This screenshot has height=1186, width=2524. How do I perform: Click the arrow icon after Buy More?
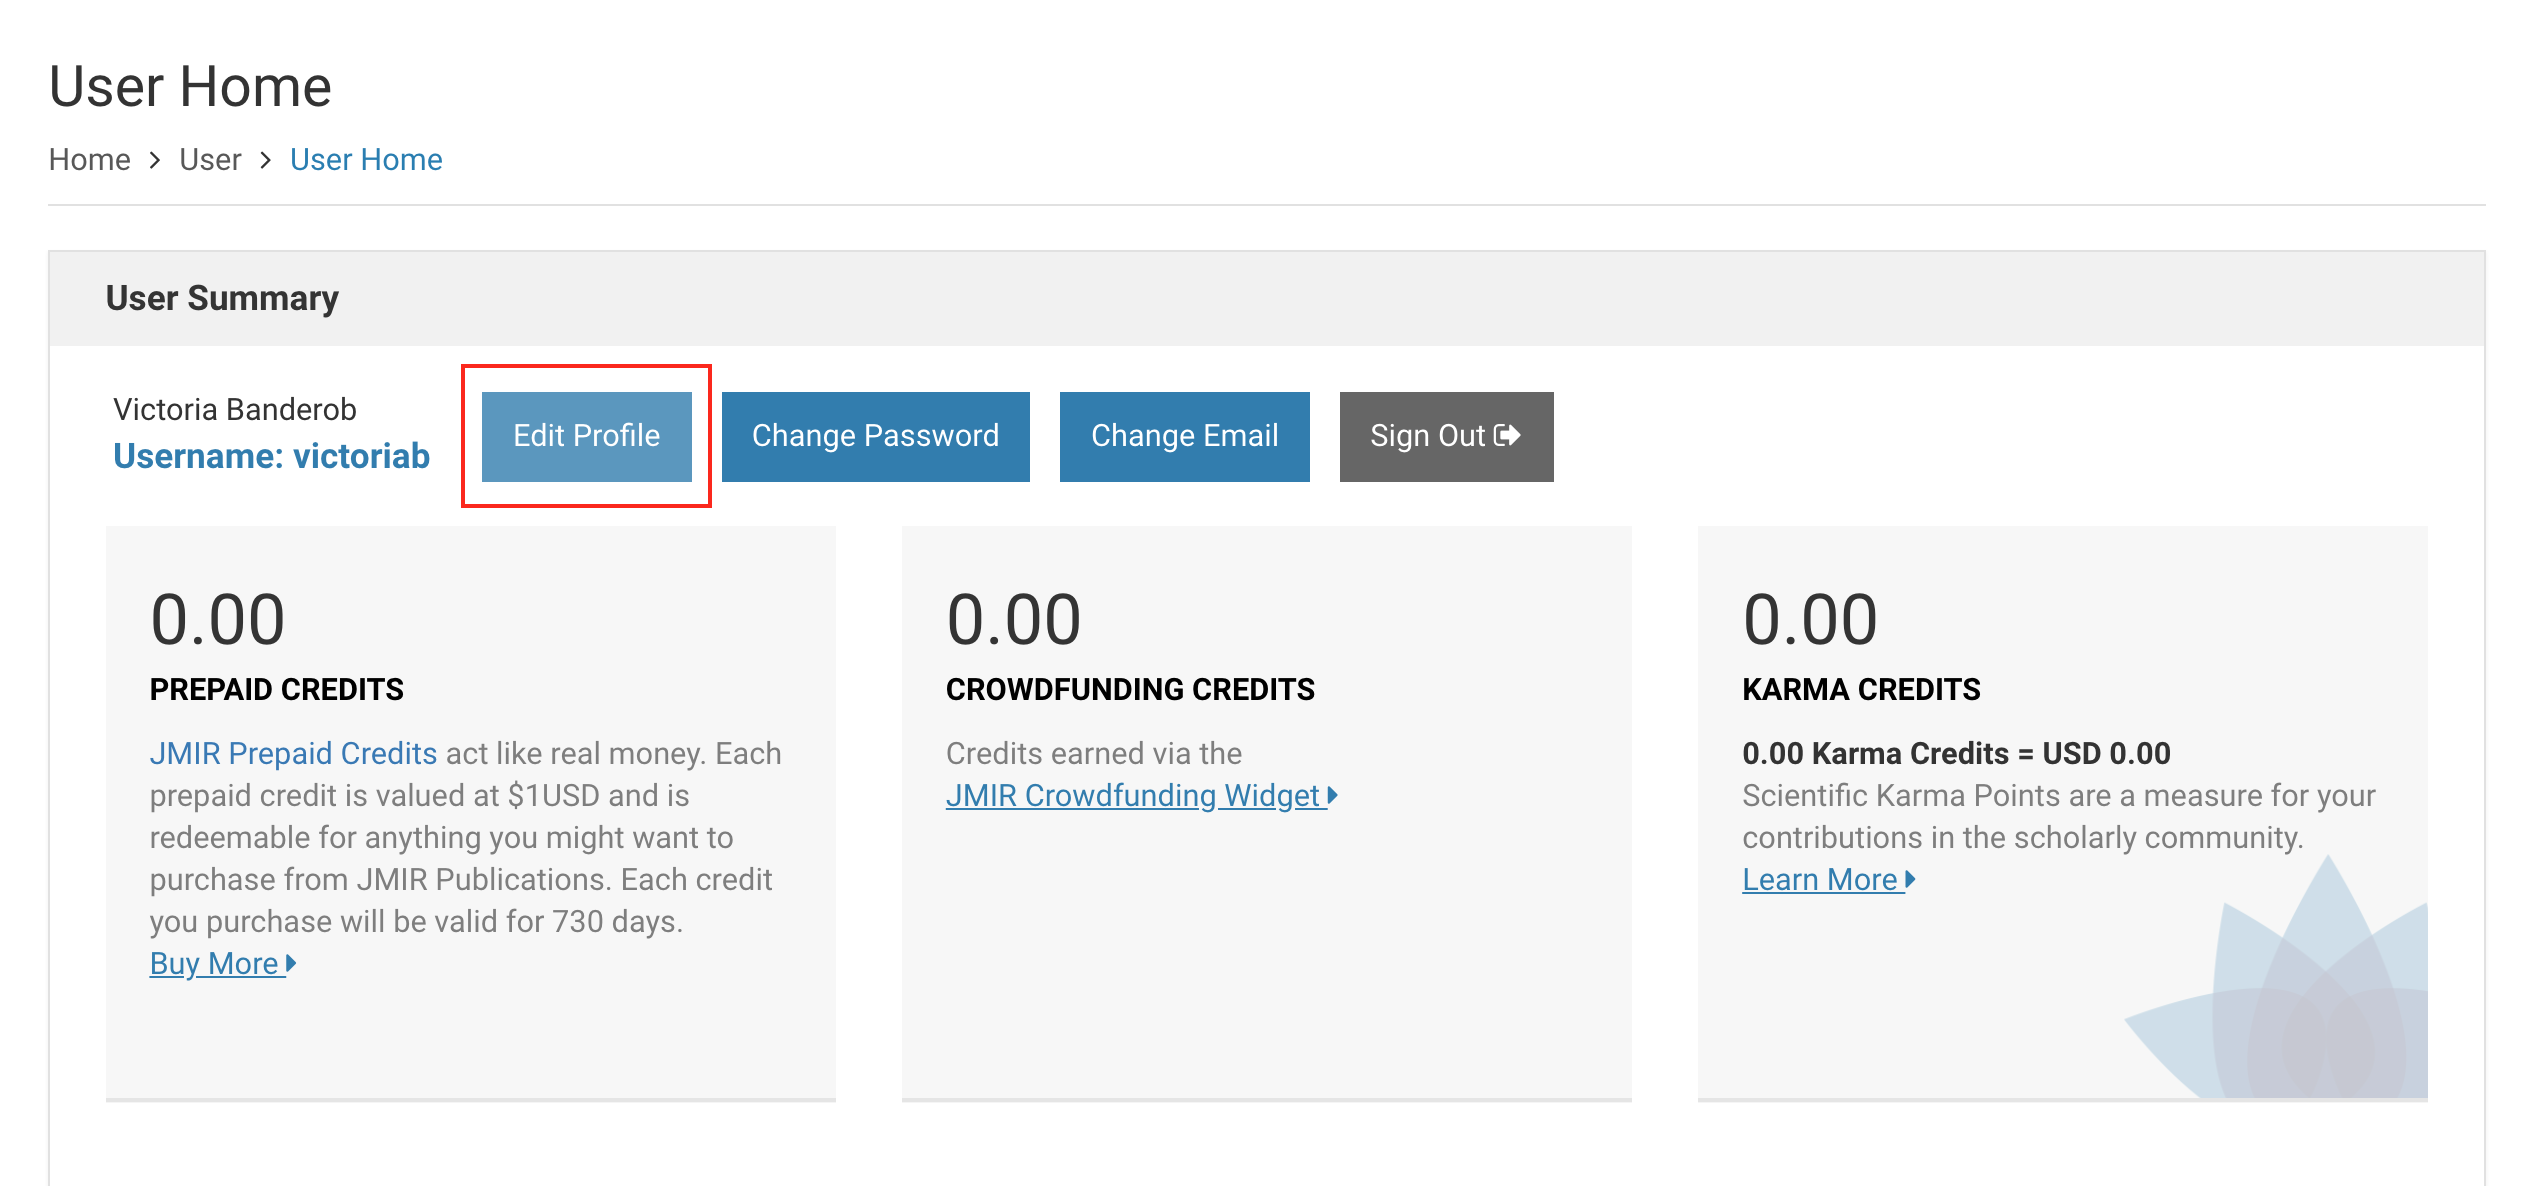coord(291,963)
